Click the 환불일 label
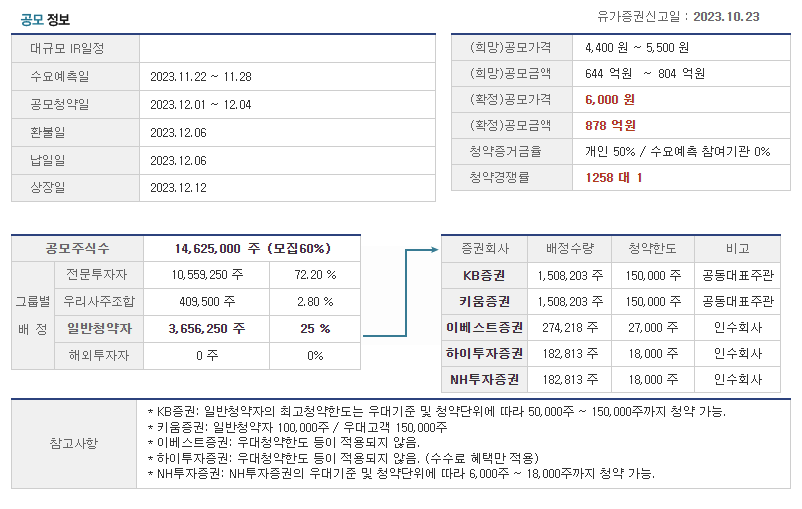802x509 pixels. click(48, 132)
